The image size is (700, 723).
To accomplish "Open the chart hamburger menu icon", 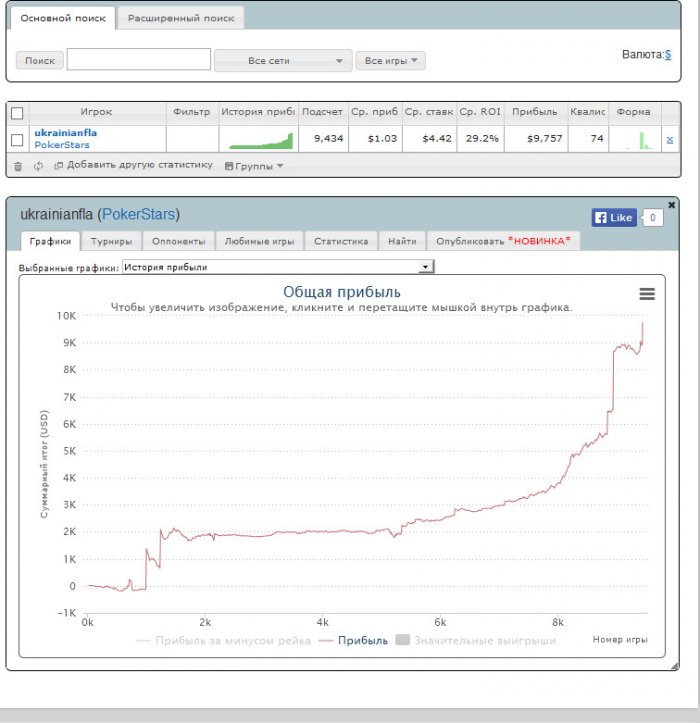I will 647,294.
